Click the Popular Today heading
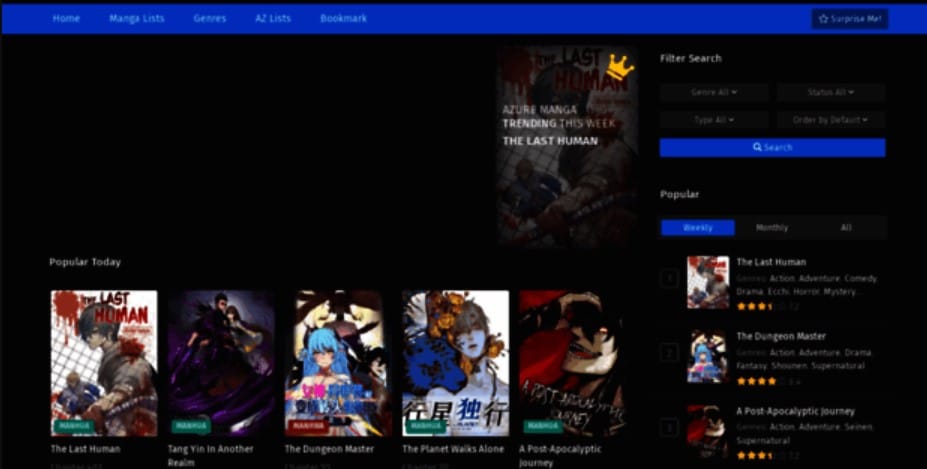This screenshot has height=469, width=927. (85, 262)
